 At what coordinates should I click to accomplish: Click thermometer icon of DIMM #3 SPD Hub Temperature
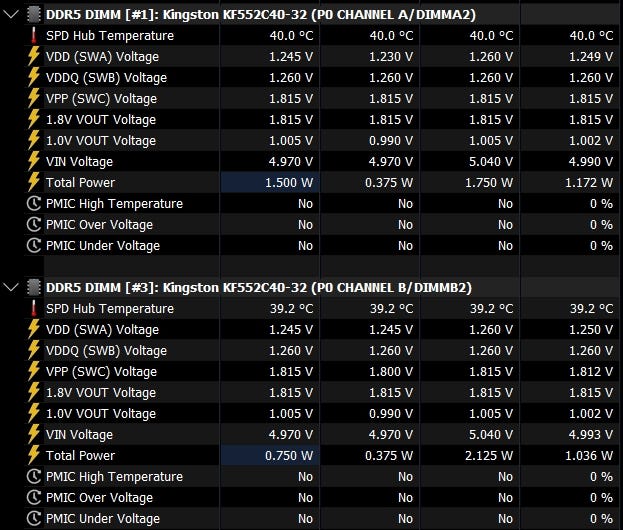(x=34, y=308)
